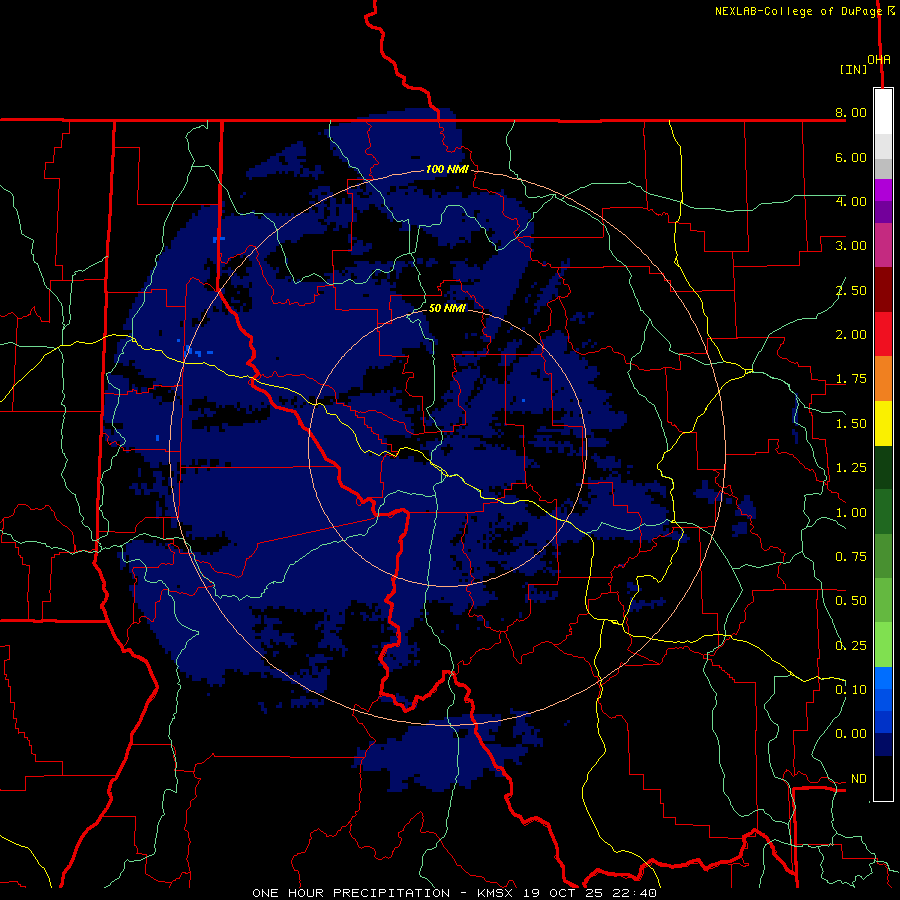Click the 6.00 scale value
Screen dimensions: 900x900
pyautogui.click(x=851, y=157)
